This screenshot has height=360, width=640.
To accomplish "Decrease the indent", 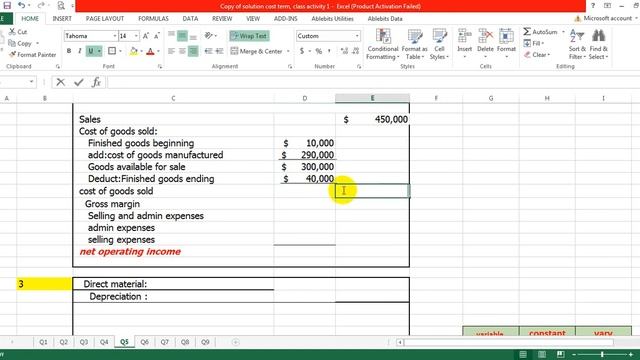I will pos(208,51).
